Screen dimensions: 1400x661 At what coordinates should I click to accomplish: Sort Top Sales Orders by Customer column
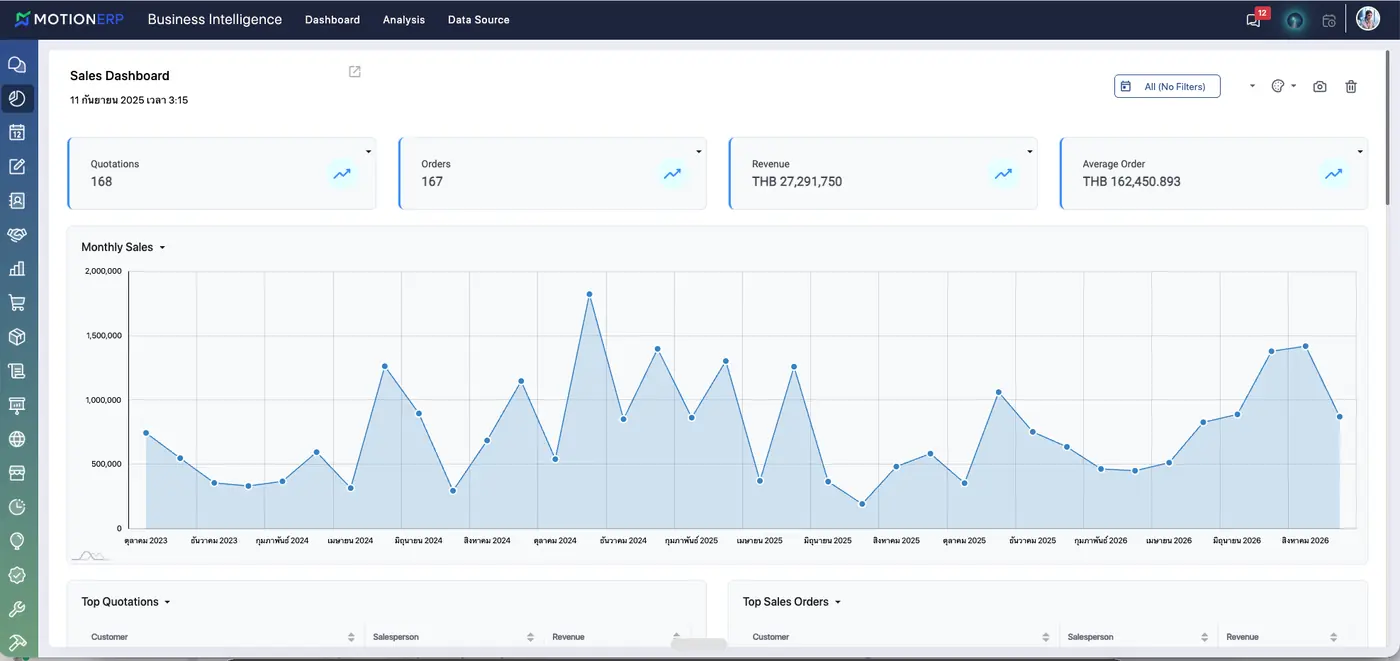point(1046,637)
